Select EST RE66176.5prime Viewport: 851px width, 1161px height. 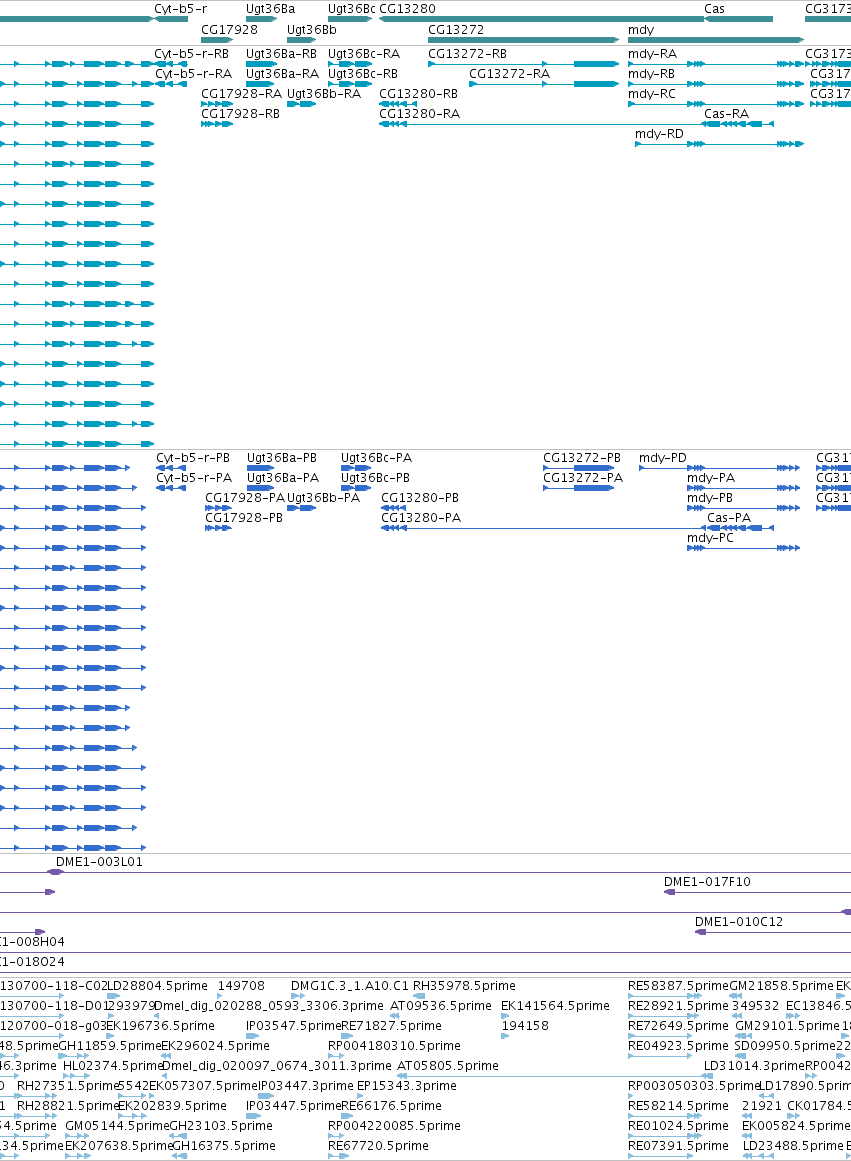pyautogui.click(x=391, y=1106)
